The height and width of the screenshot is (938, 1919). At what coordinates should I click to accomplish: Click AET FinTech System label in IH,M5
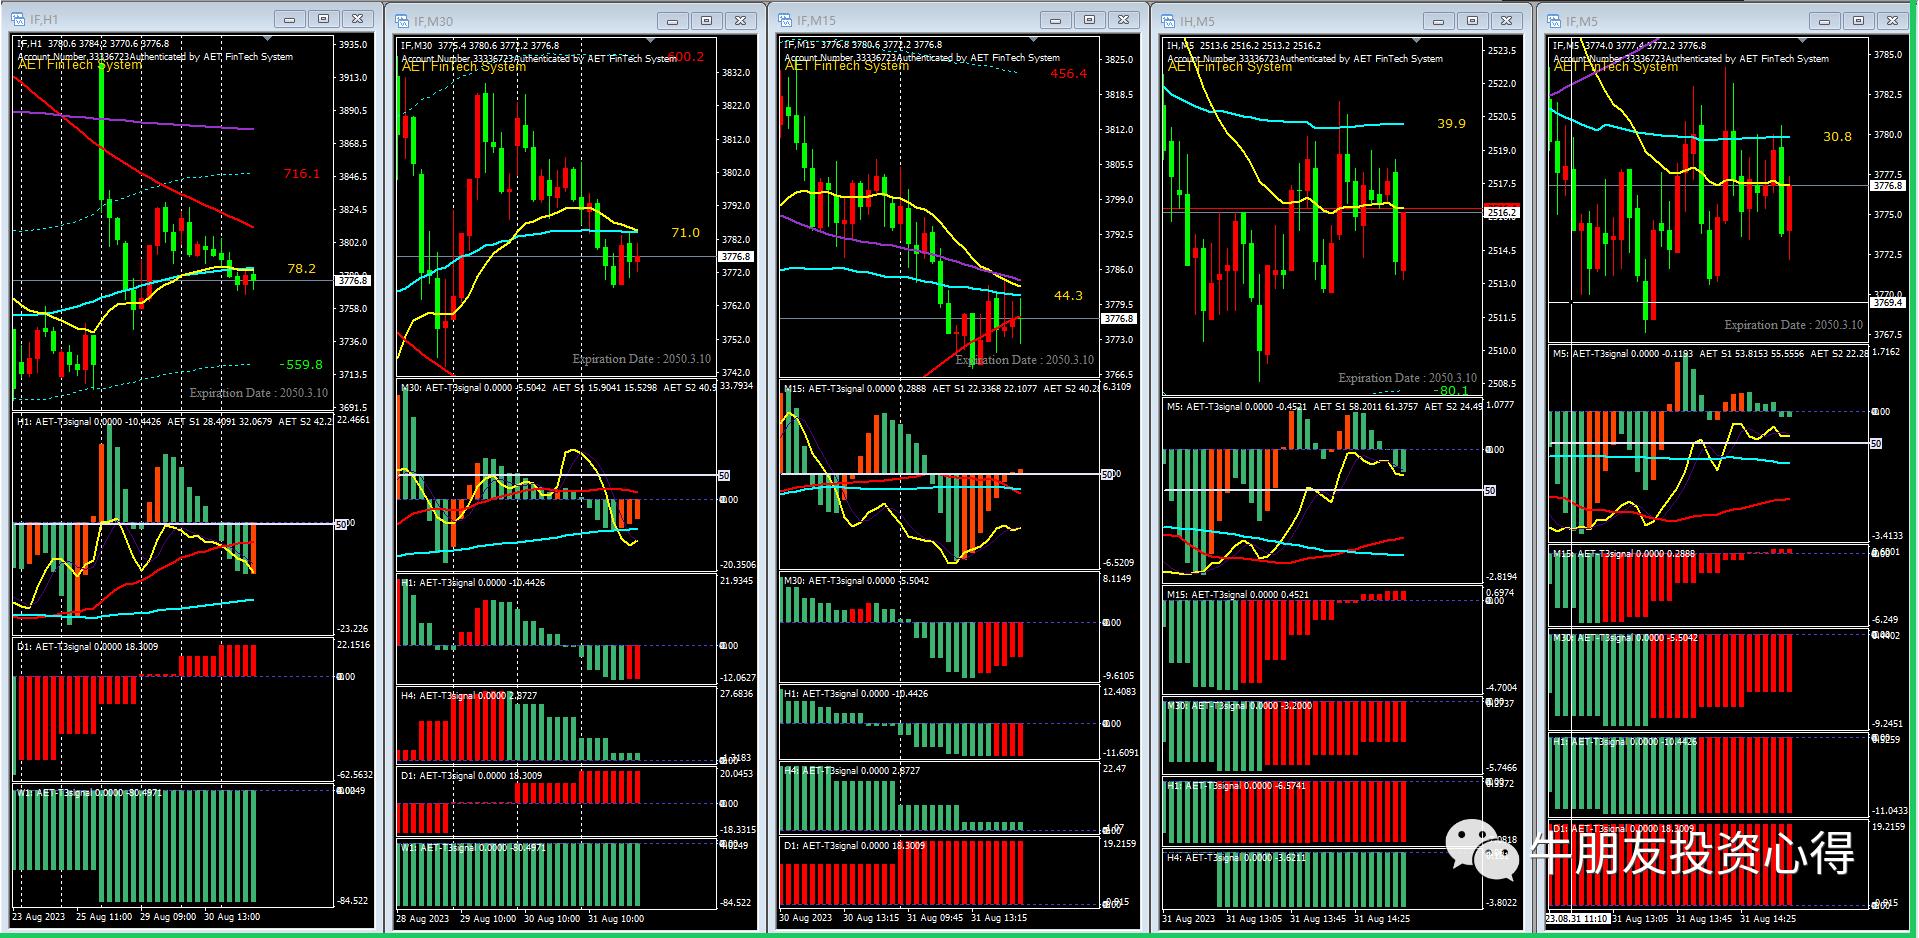pos(1230,67)
